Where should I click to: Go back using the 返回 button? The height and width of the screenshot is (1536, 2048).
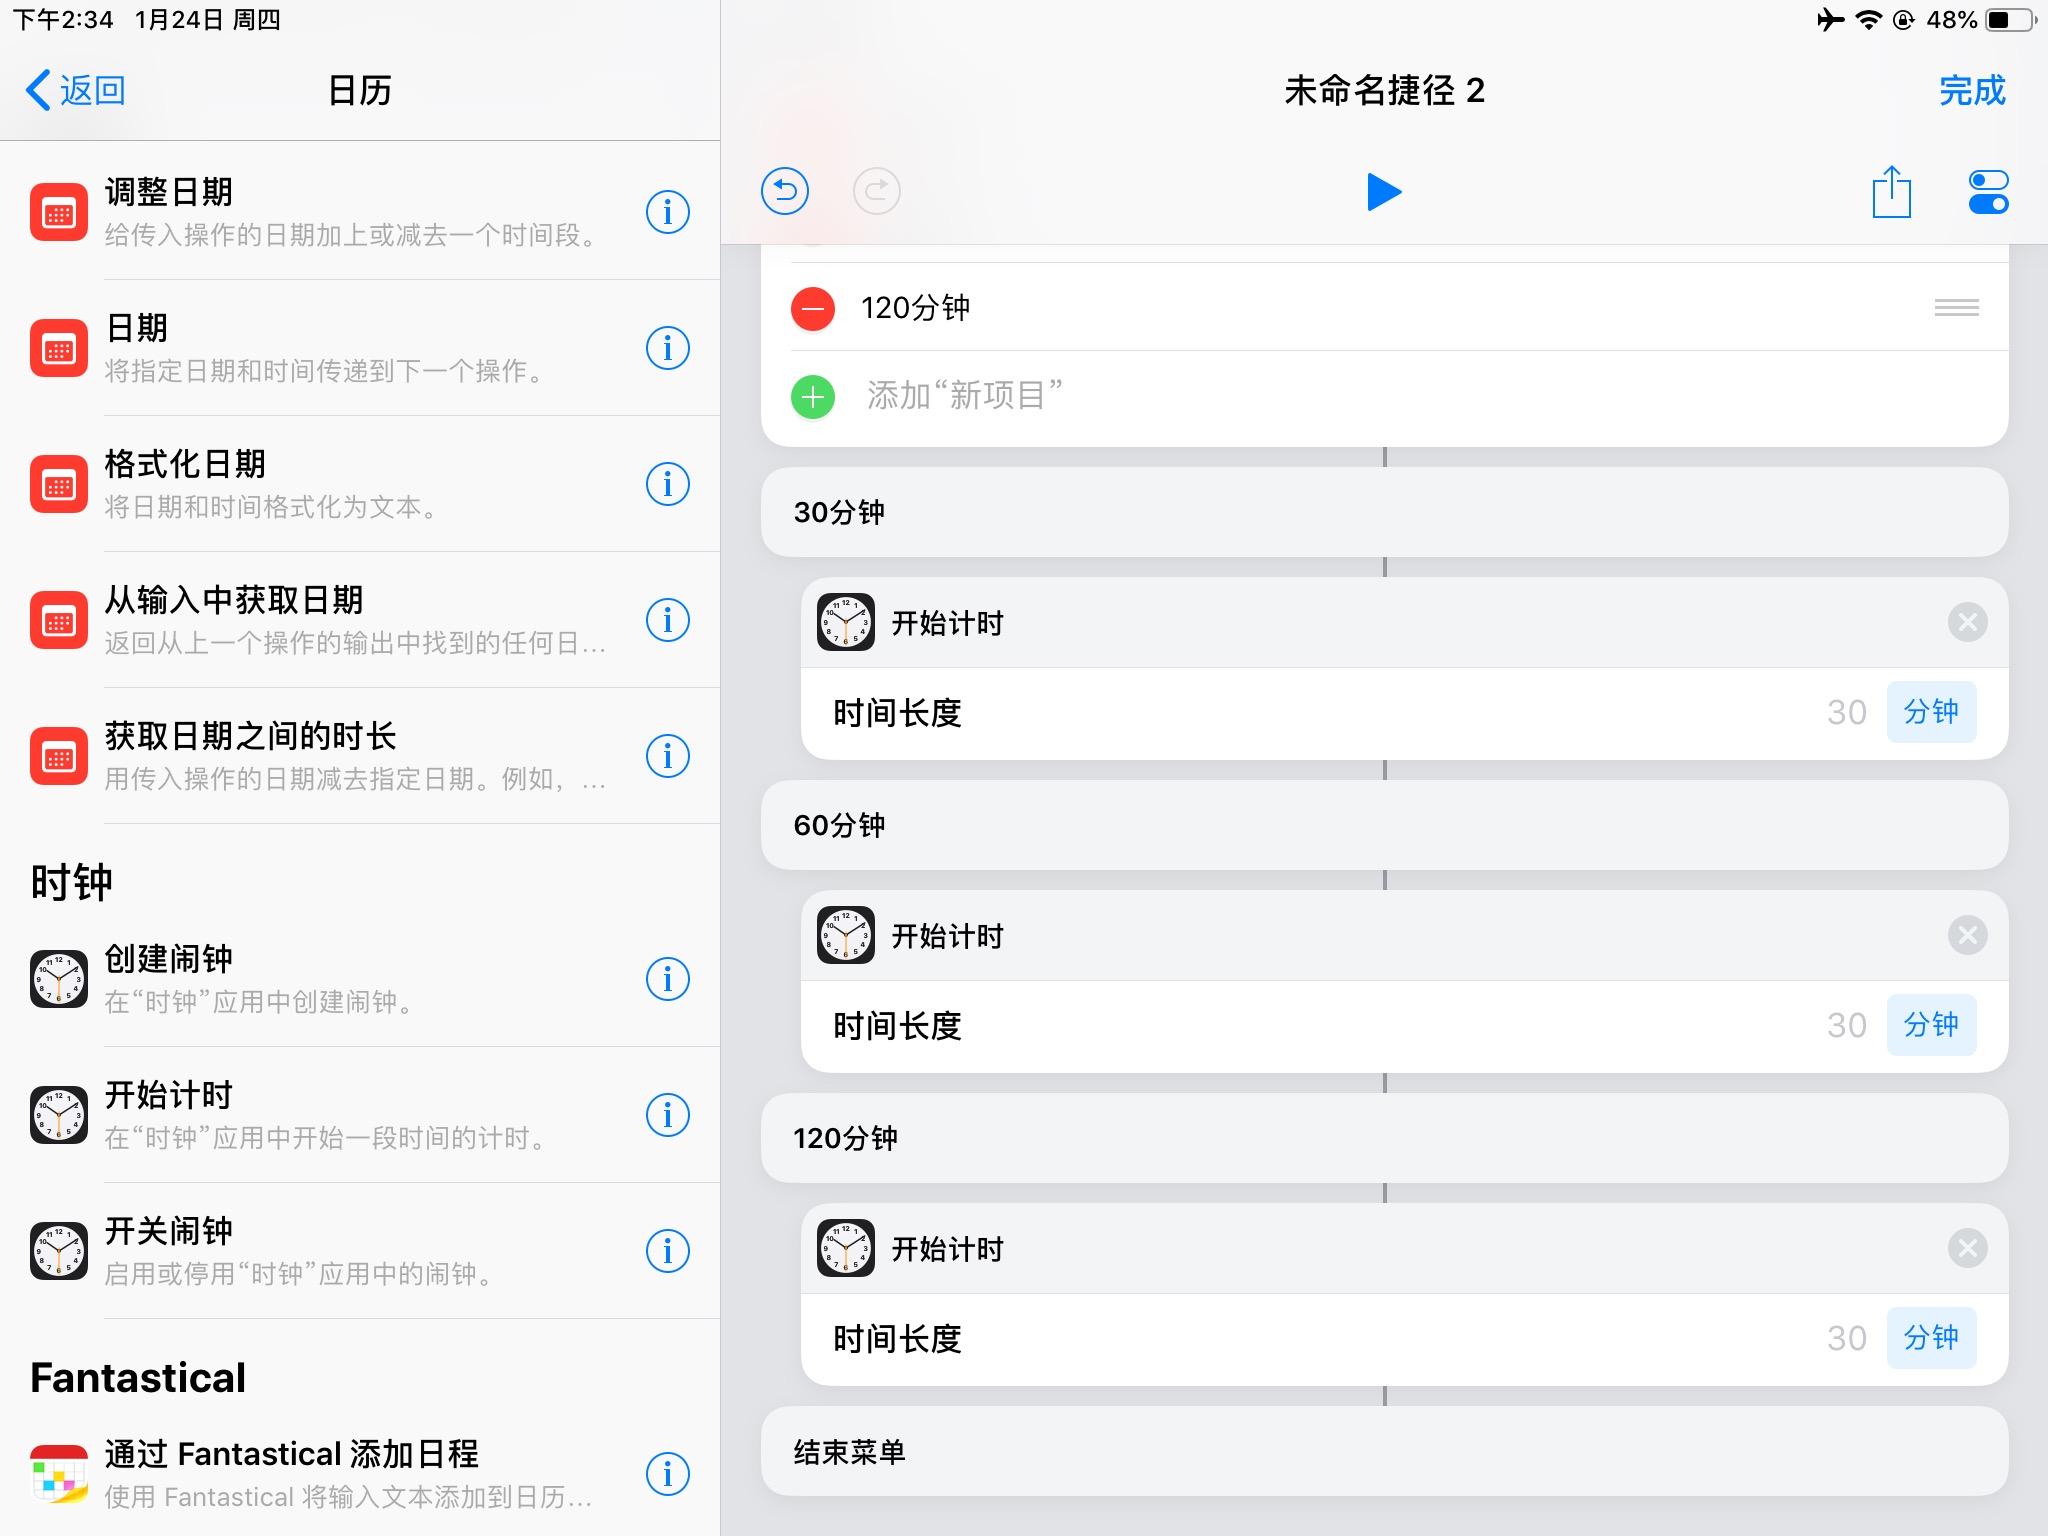(76, 90)
